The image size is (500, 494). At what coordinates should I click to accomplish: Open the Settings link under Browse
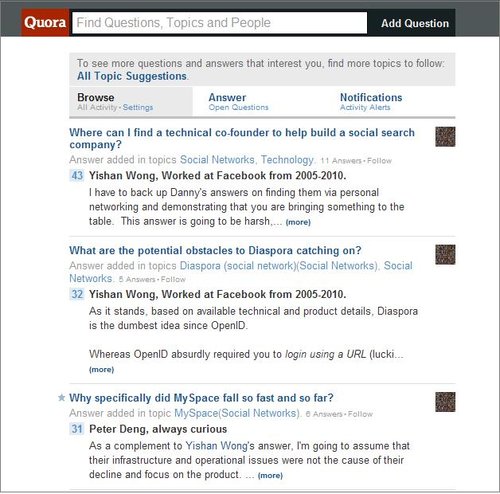click(x=138, y=107)
